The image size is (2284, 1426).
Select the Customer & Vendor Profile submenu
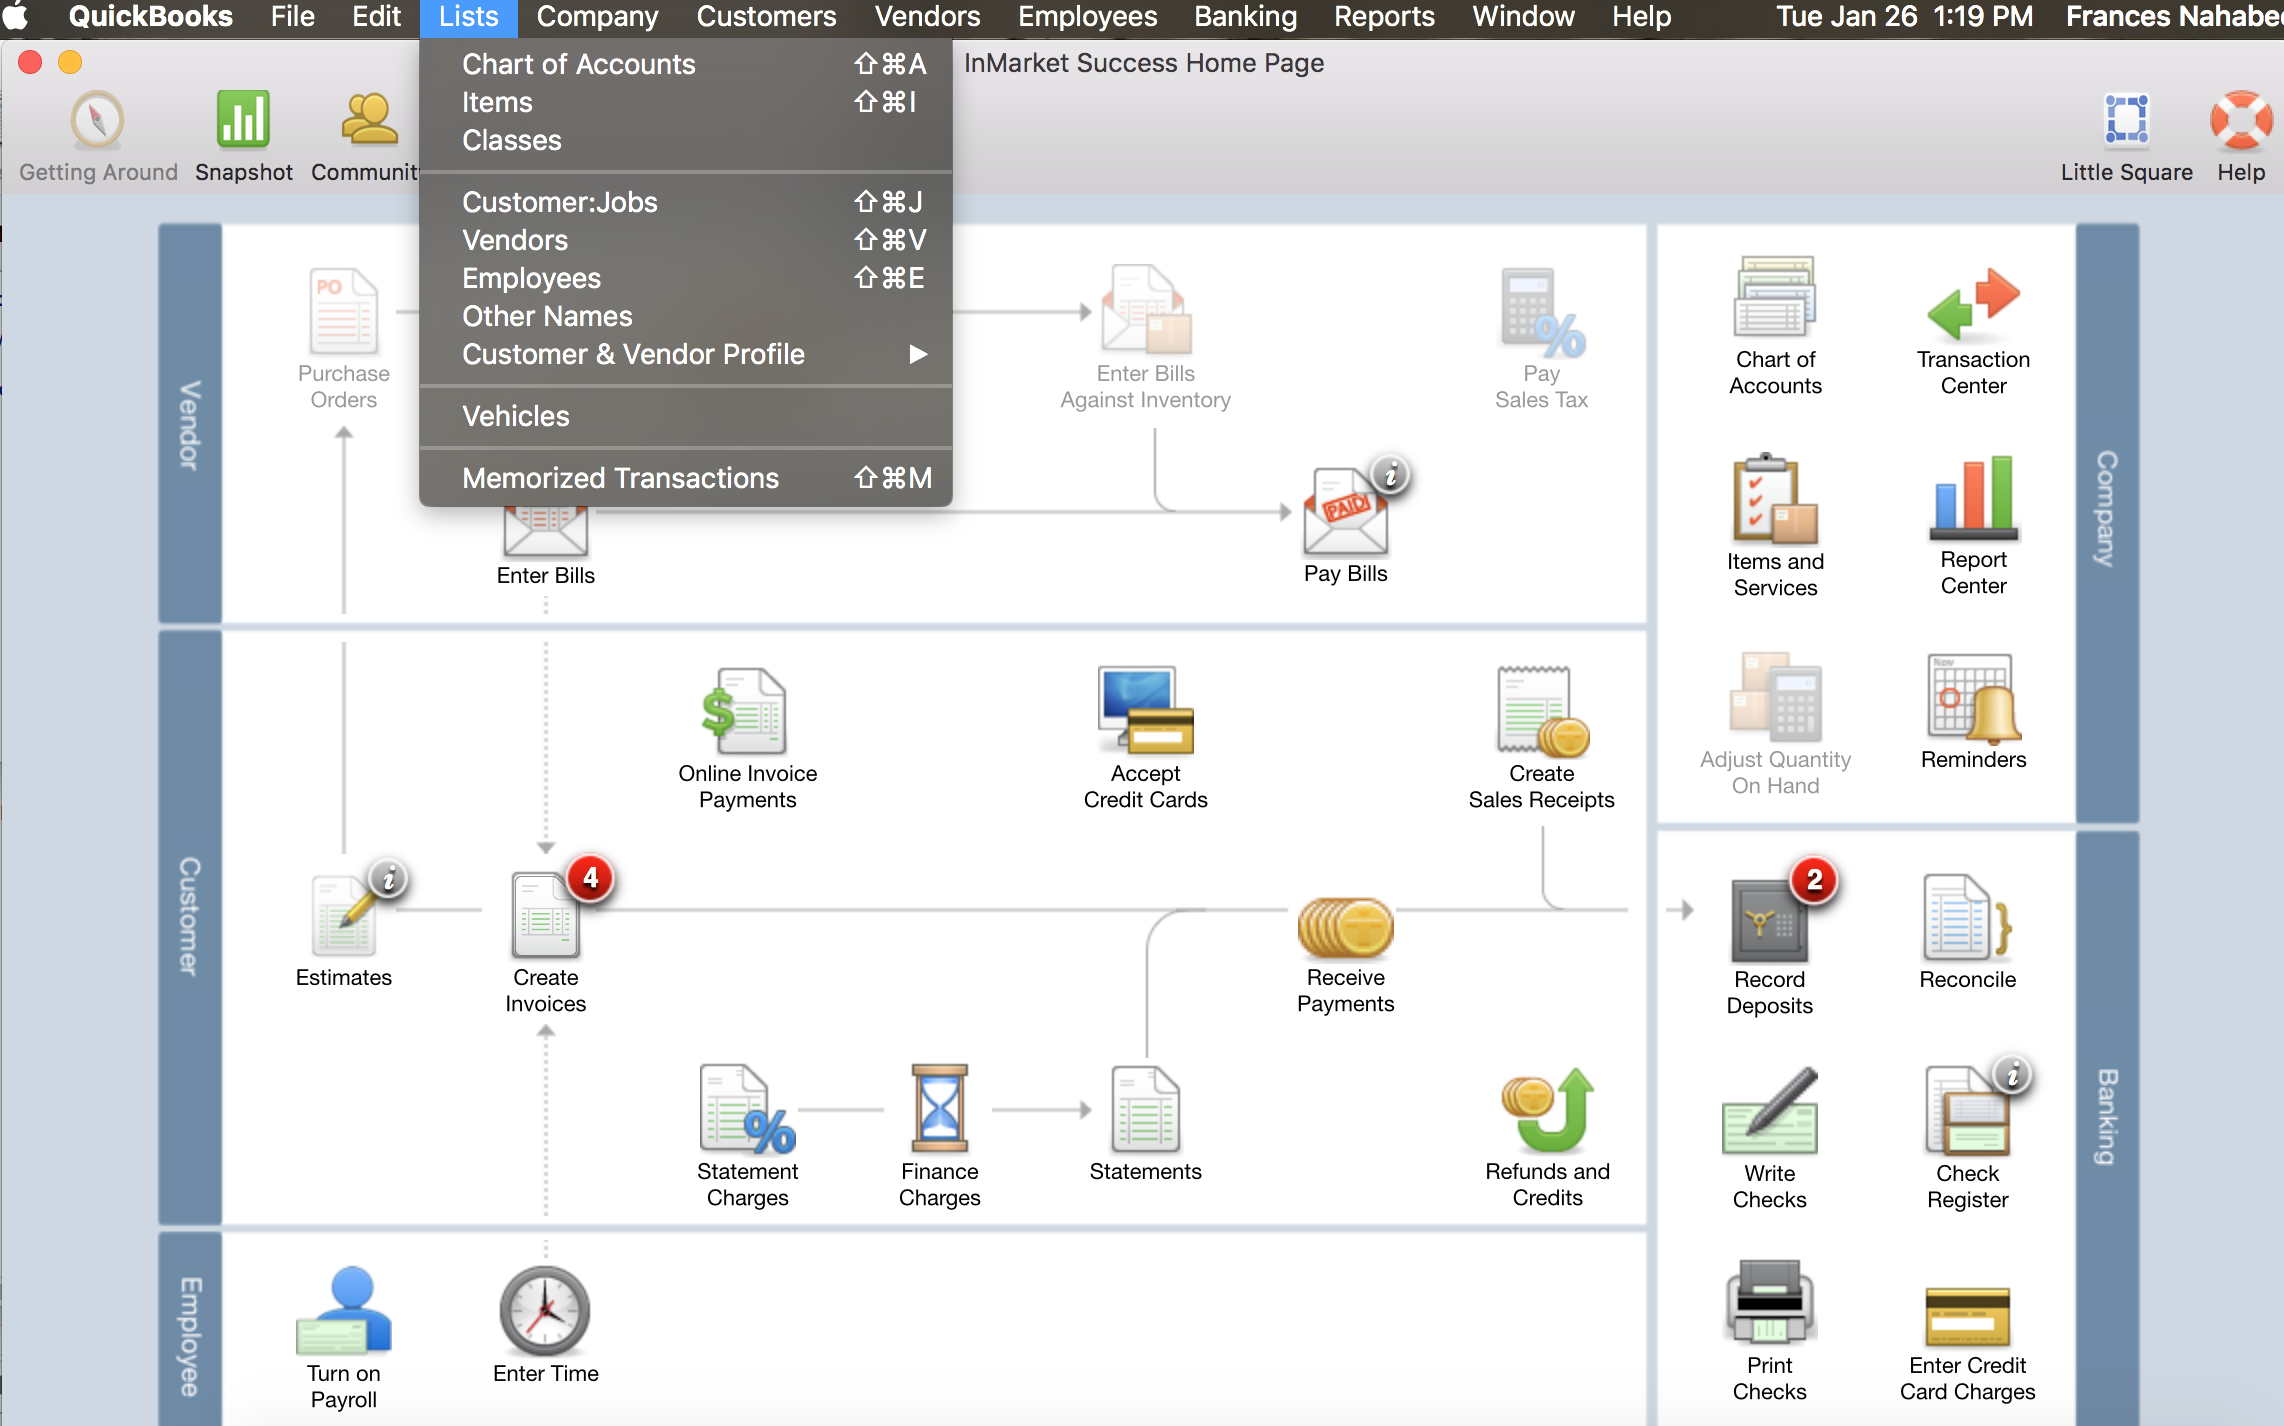point(632,353)
